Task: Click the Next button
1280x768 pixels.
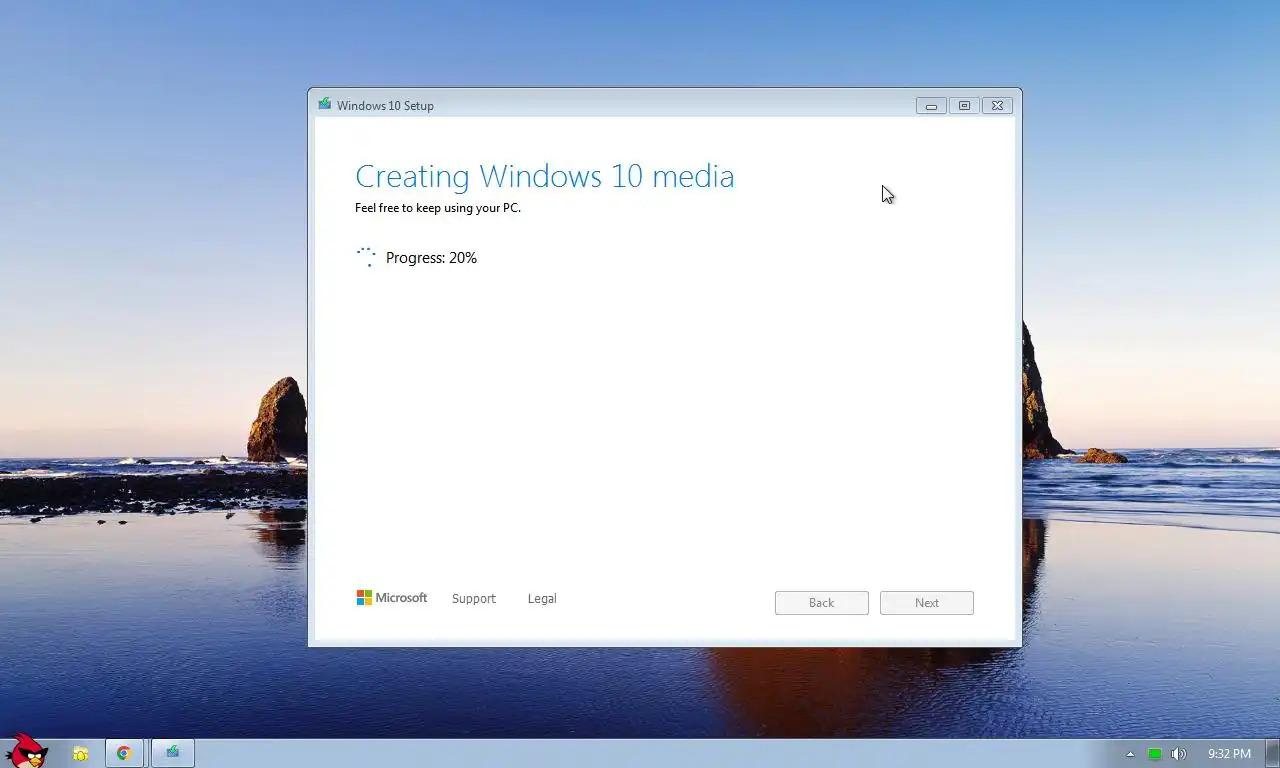Action: click(x=926, y=603)
